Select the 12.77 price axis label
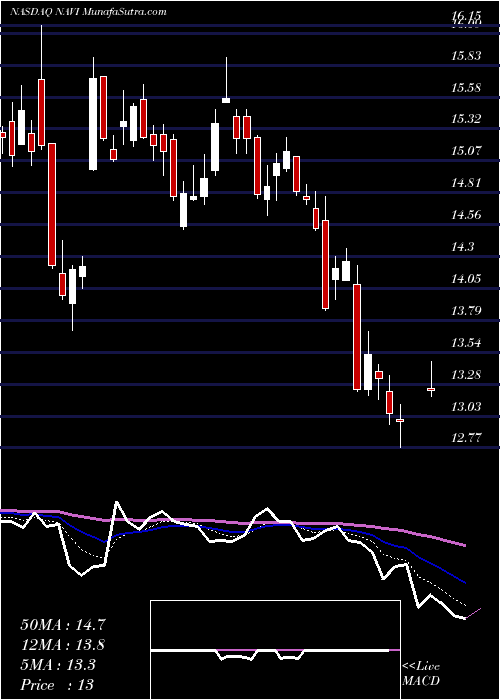 click(x=466, y=438)
